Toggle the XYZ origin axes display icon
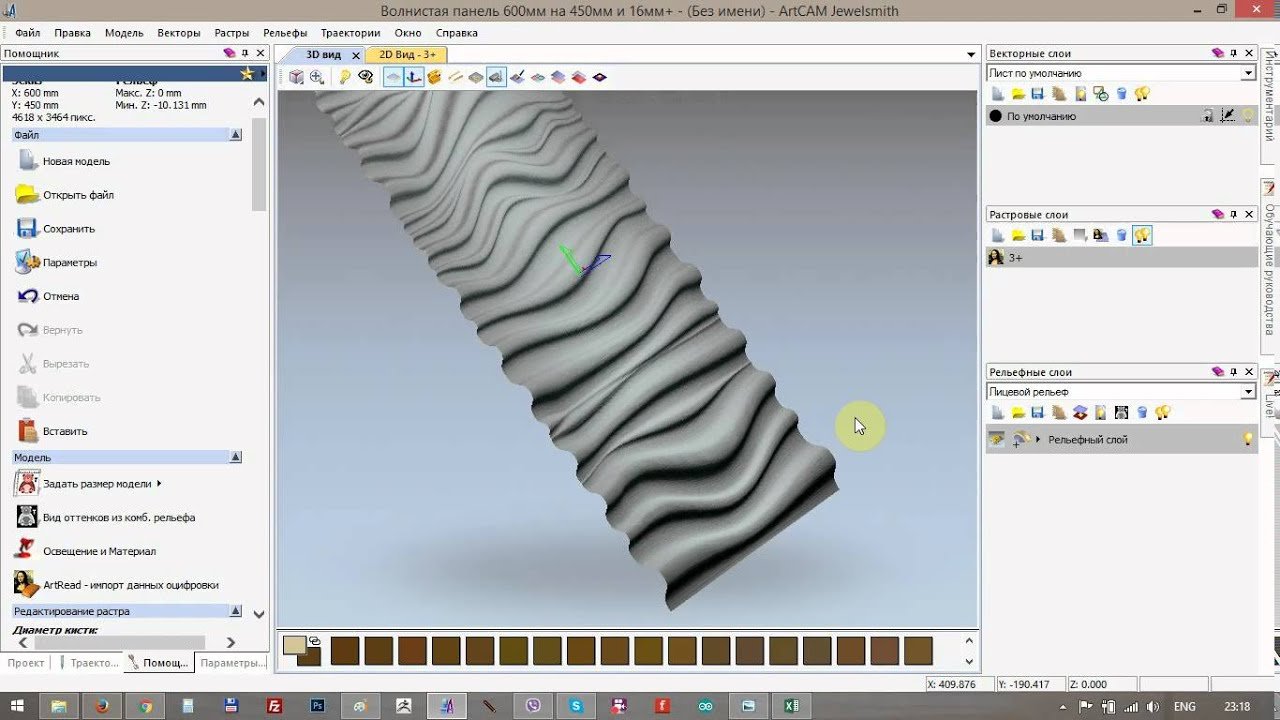The width and height of the screenshot is (1280, 720). [x=414, y=77]
